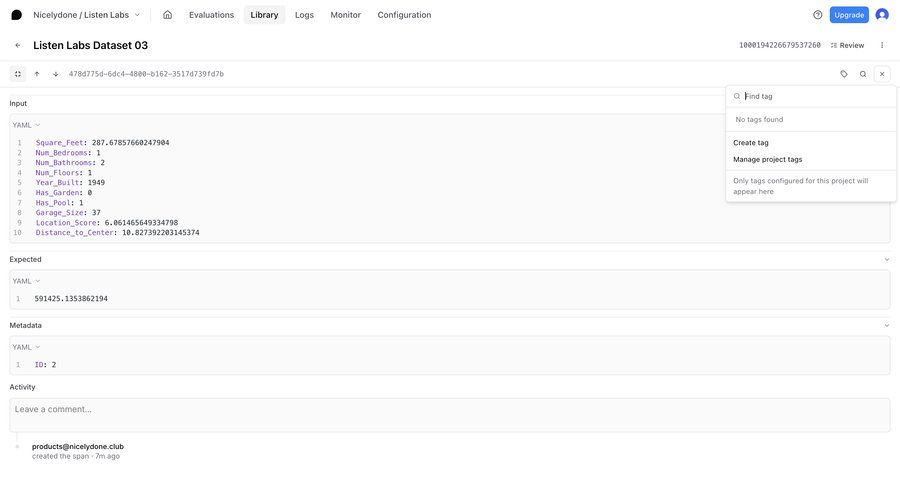Viewport: 900px width, 484px height.
Task: Click the Num_Bathrooms: 2 line
Action: (x=70, y=163)
